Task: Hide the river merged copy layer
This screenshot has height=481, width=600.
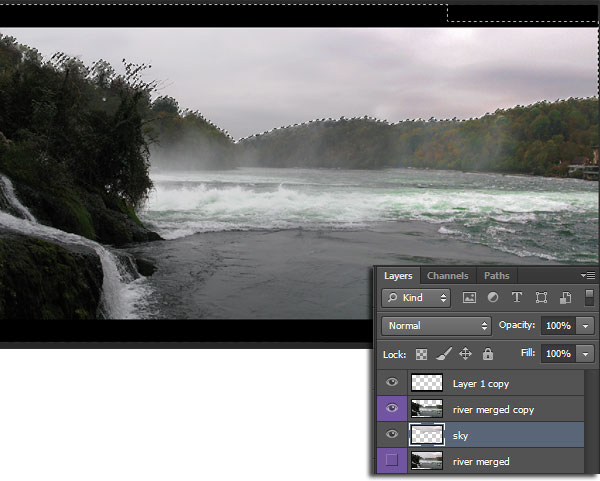Action: (x=391, y=408)
